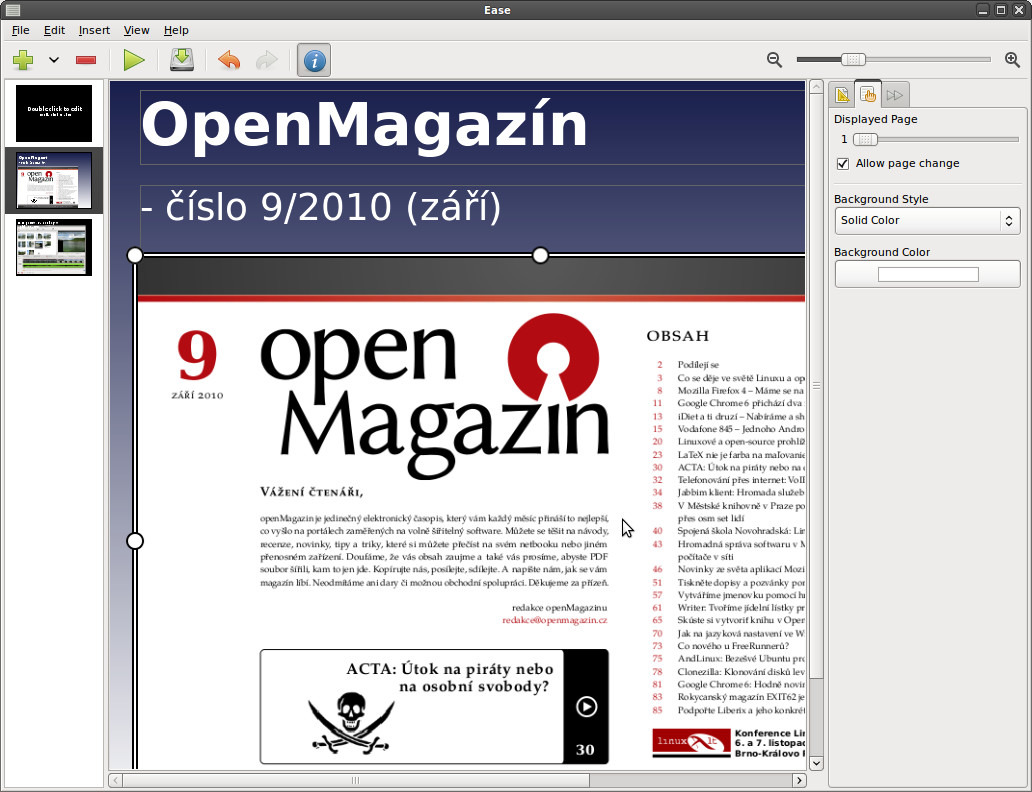The image size is (1032, 792).
Task: Click the pirate skull image in the ACTA box
Action: pos(351,723)
